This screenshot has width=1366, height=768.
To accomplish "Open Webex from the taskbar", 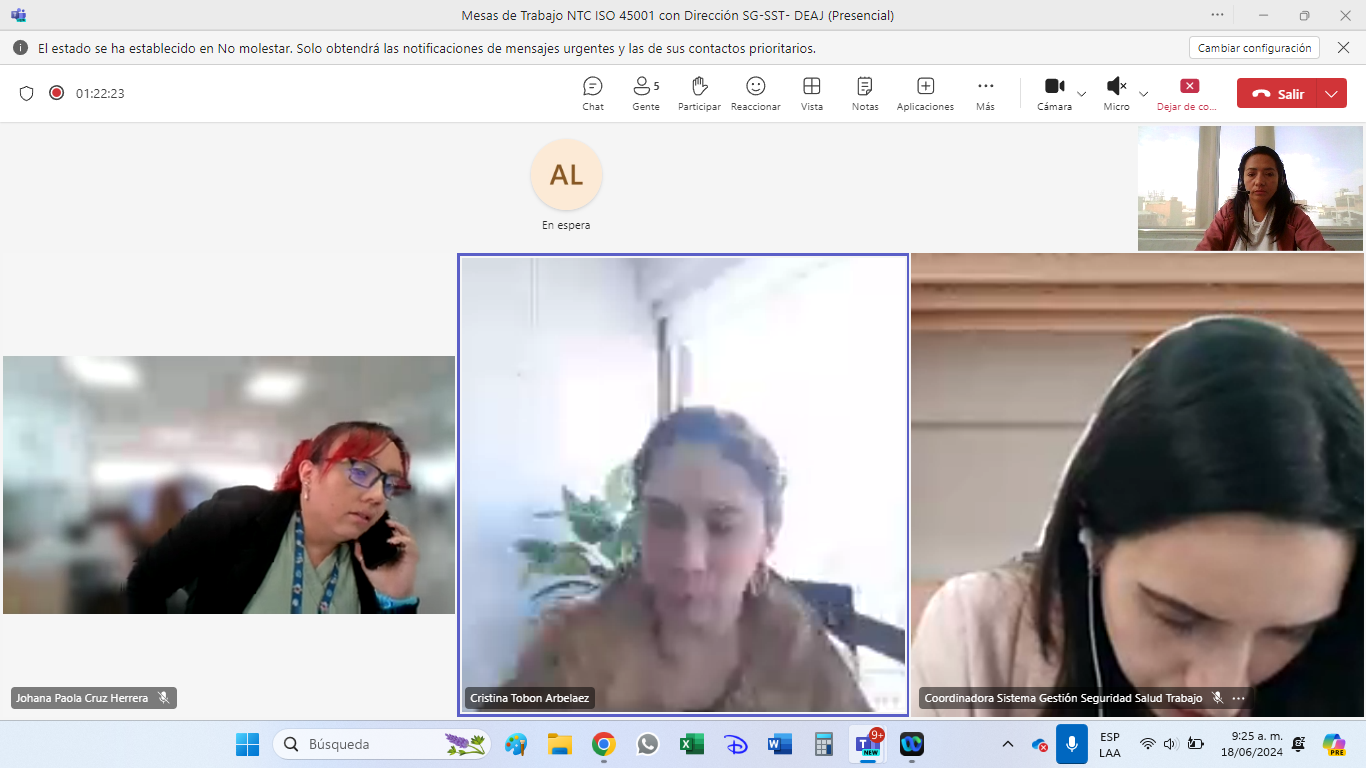I will click(x=911, y=744).
